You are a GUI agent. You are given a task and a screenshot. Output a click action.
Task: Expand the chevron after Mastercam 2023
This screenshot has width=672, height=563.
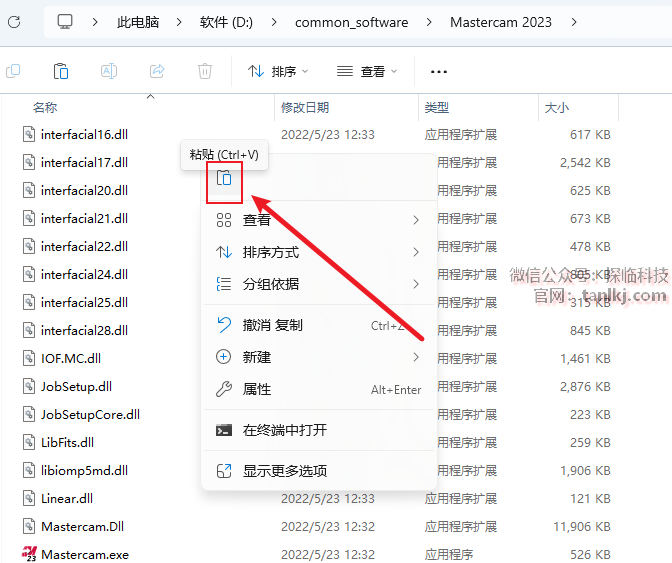574,22
